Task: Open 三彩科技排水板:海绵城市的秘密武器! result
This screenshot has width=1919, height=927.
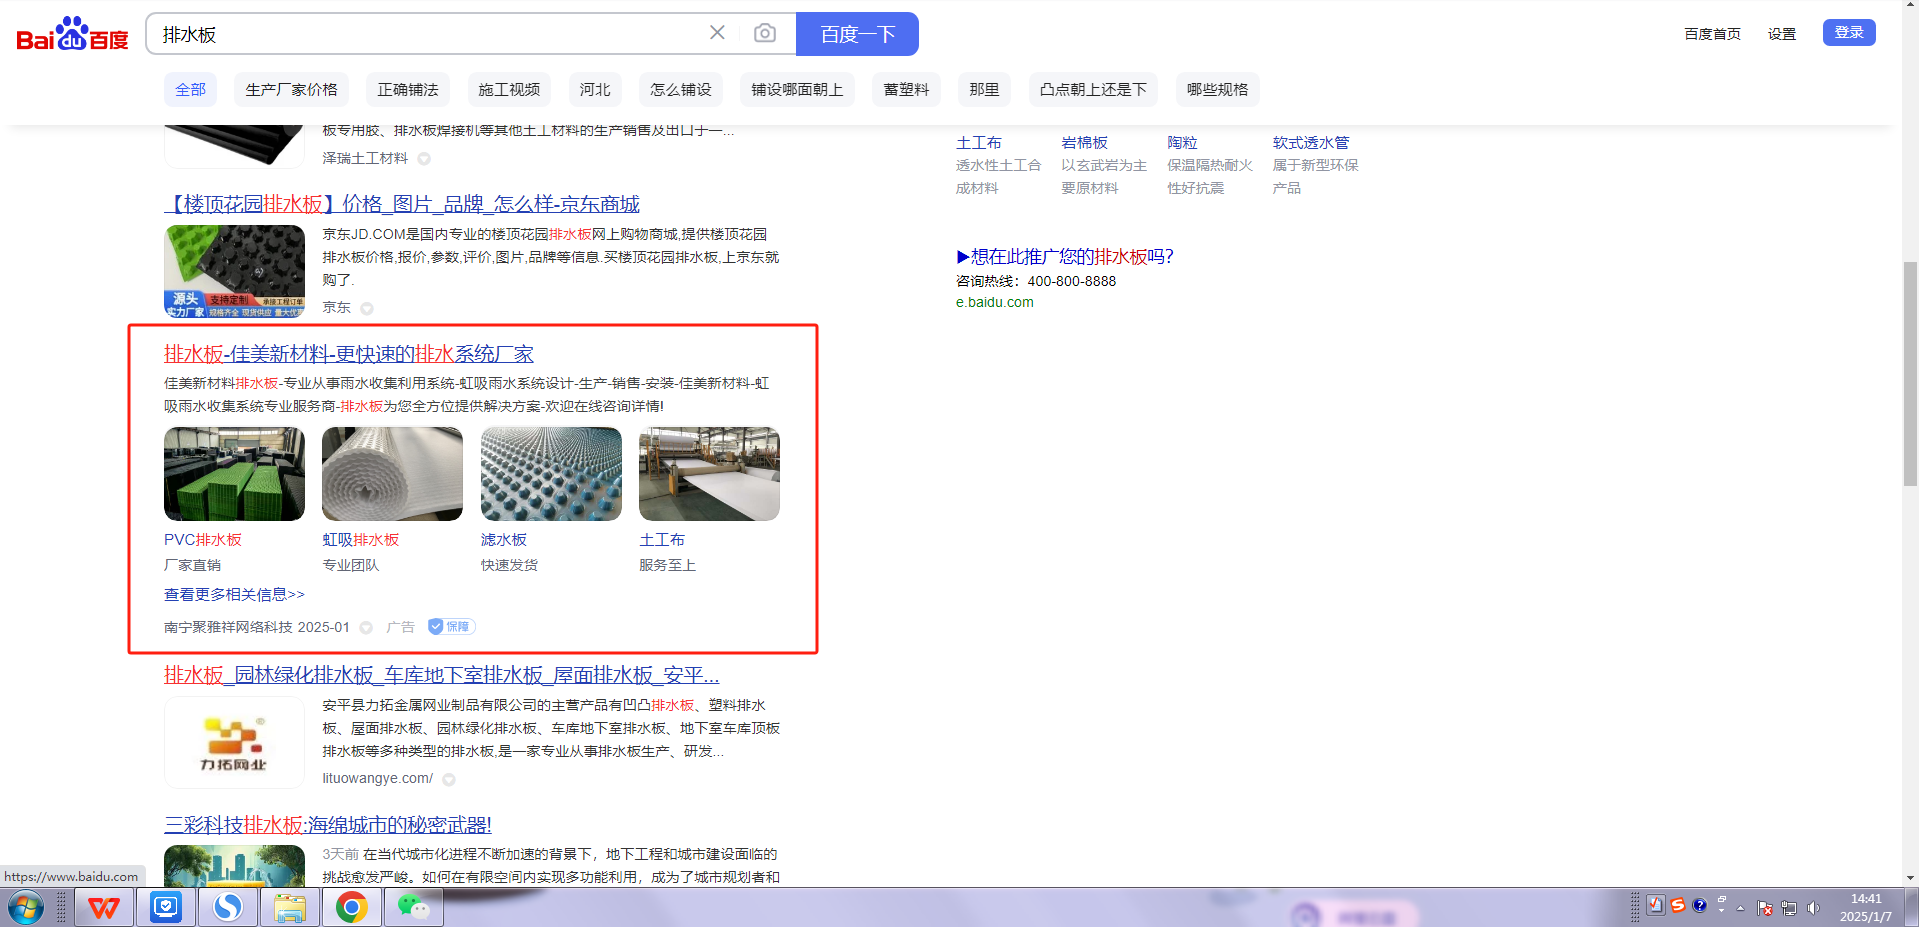Action: pyautogui.click(x=328, y=825)
